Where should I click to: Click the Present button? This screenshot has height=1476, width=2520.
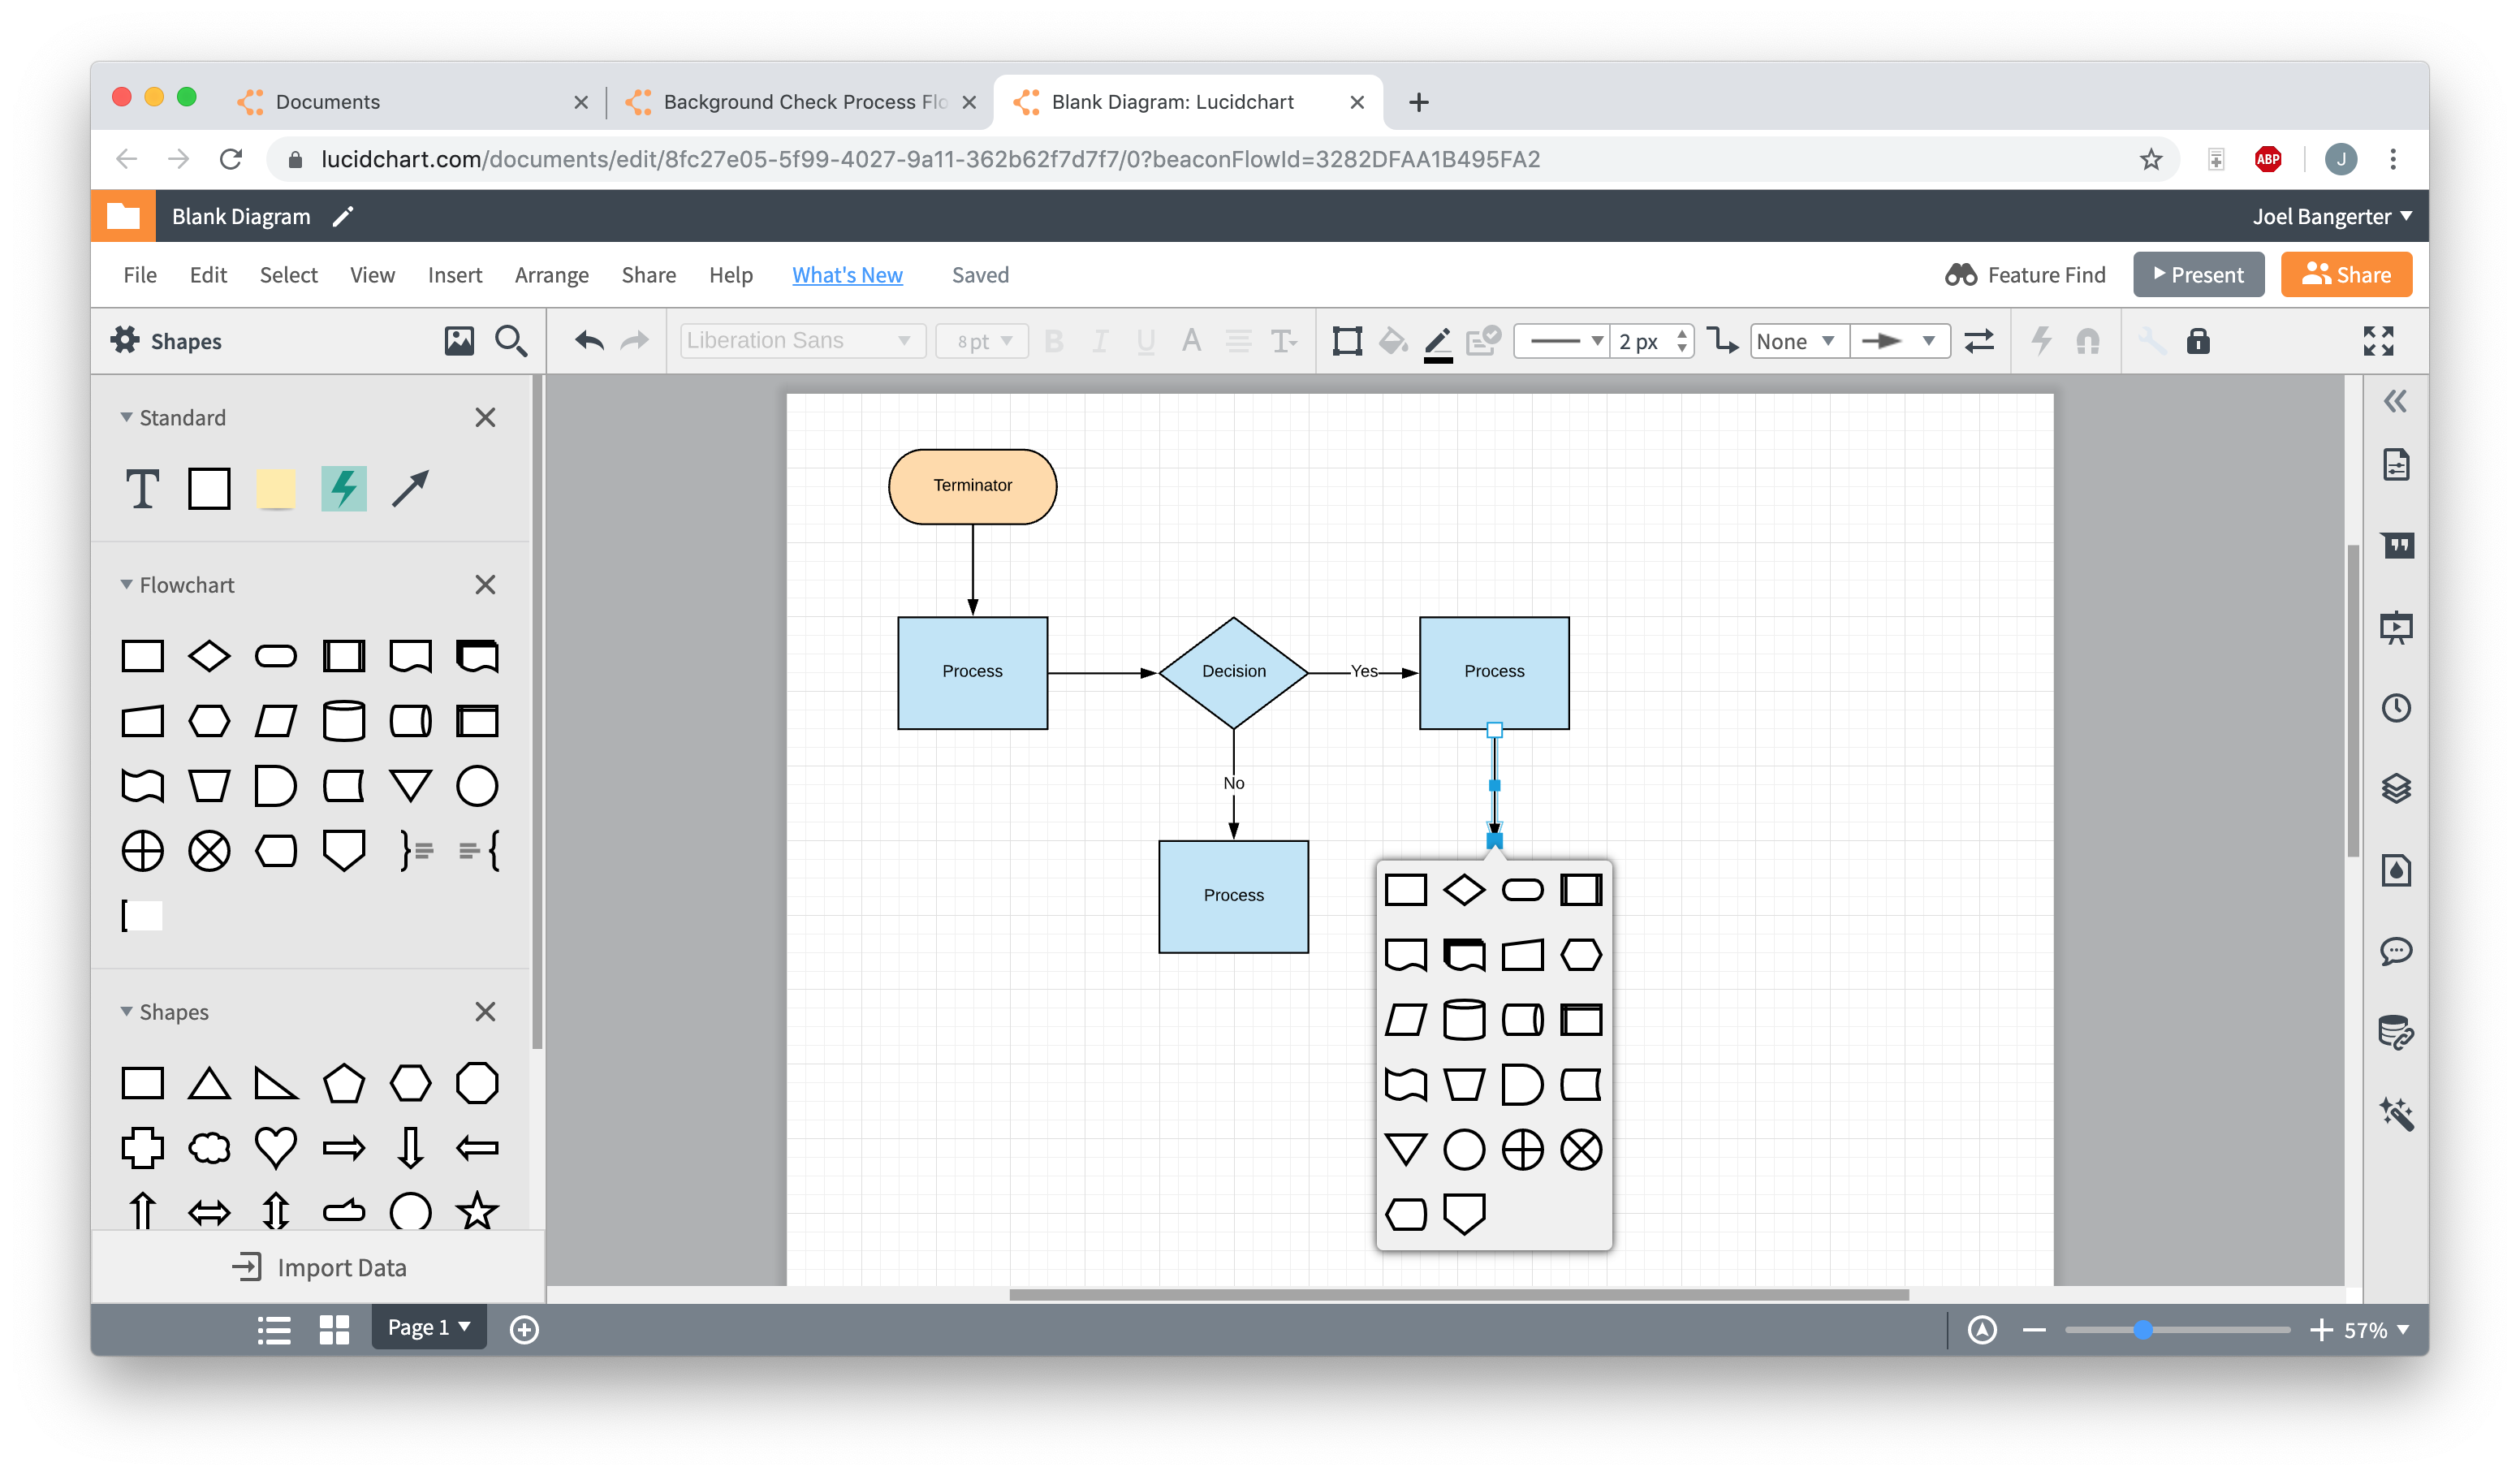2195,274
